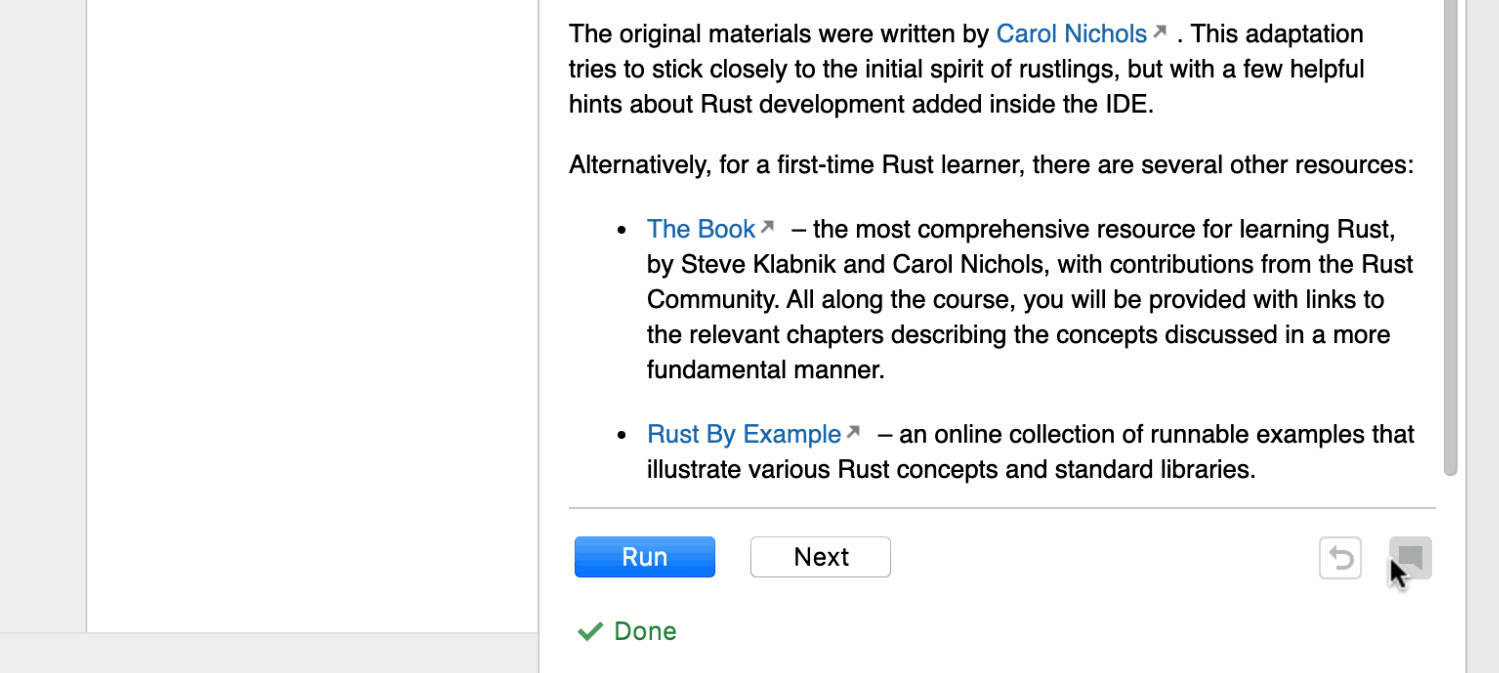The height and width of the screenshot is (673, 1499).
Task: Click the gray status bar at bottom left
Action: [x=269, y=653]
